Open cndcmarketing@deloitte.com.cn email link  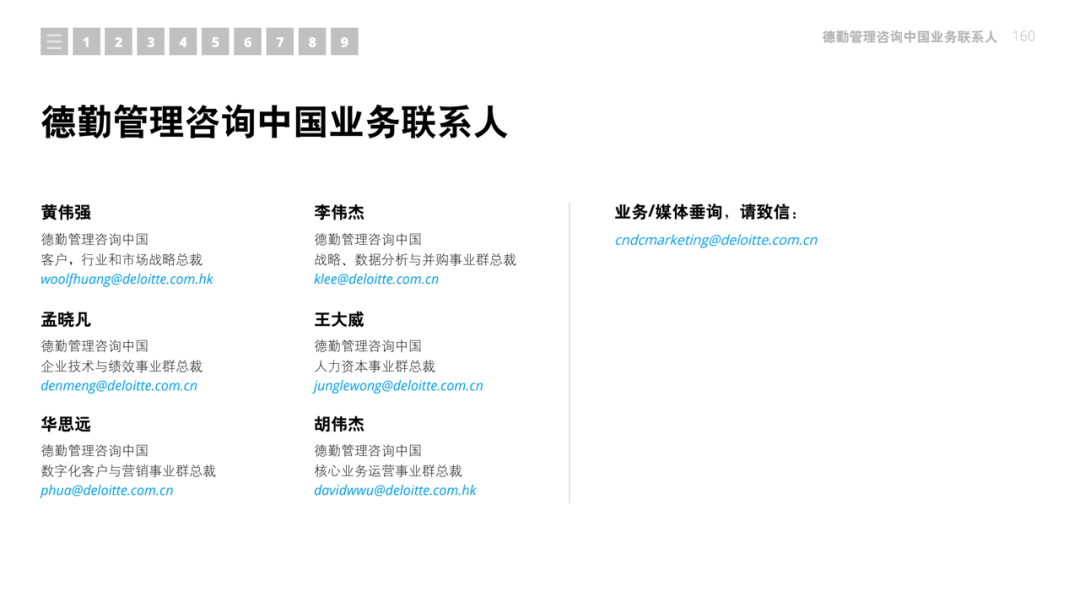tap(716, 240)
